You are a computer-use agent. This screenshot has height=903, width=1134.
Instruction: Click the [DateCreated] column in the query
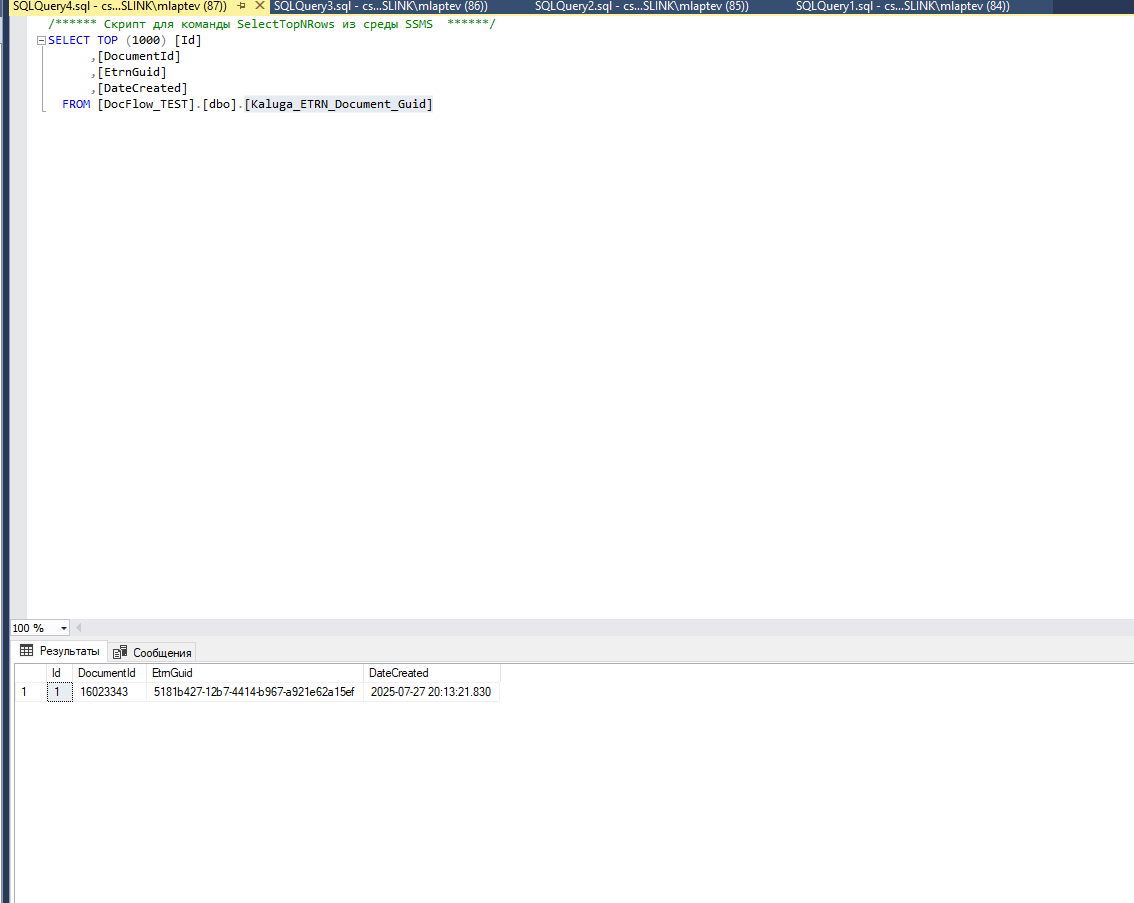pos(142,88)
